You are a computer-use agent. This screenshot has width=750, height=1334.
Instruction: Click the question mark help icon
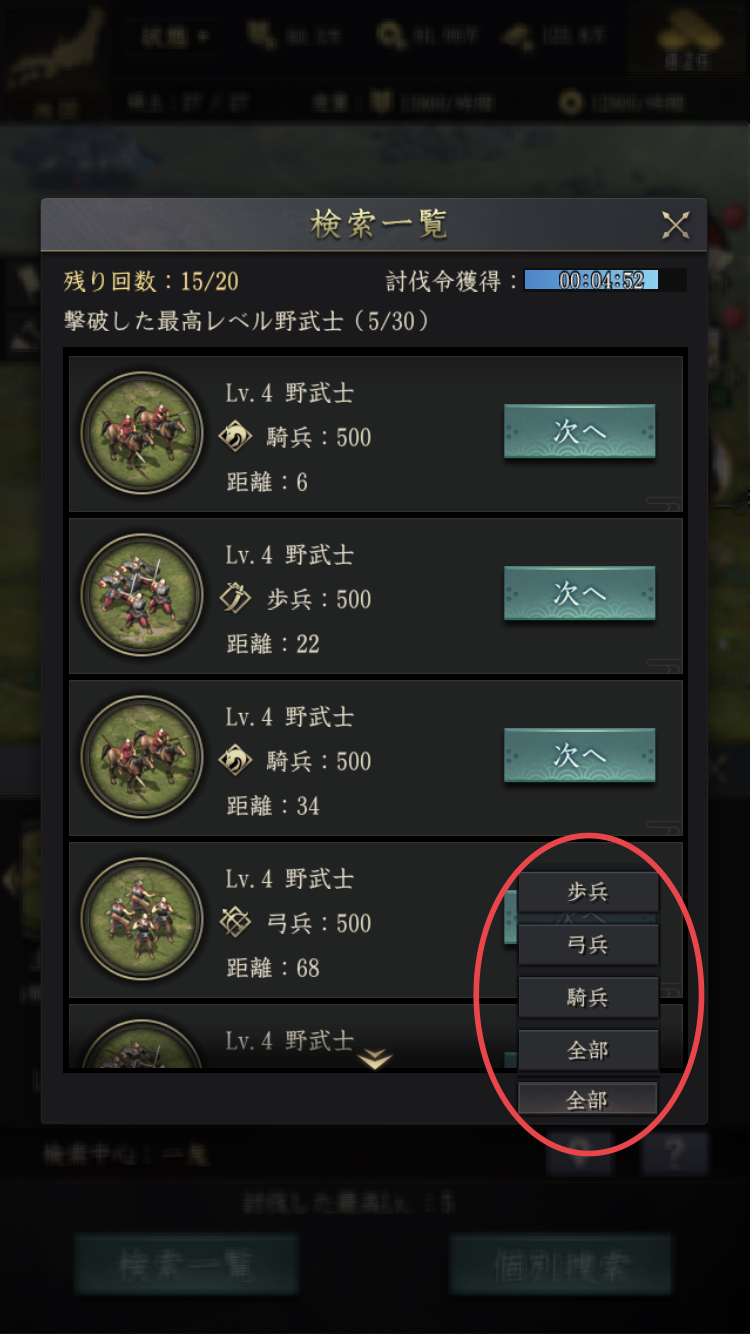click(x=674, y=1154)
